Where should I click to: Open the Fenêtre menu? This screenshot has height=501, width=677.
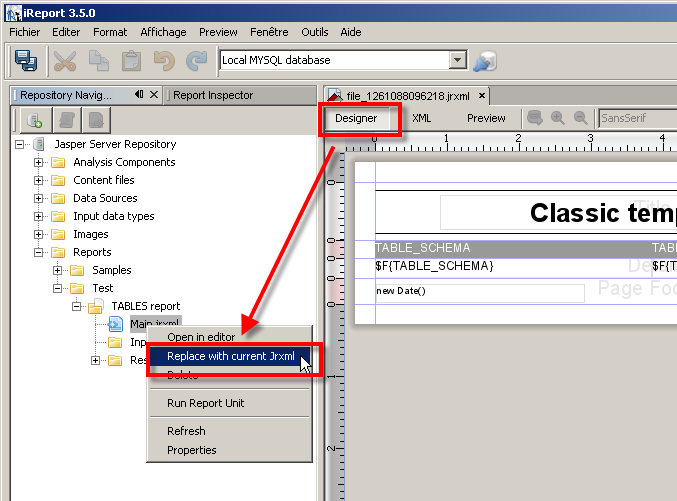click(269, 32)
